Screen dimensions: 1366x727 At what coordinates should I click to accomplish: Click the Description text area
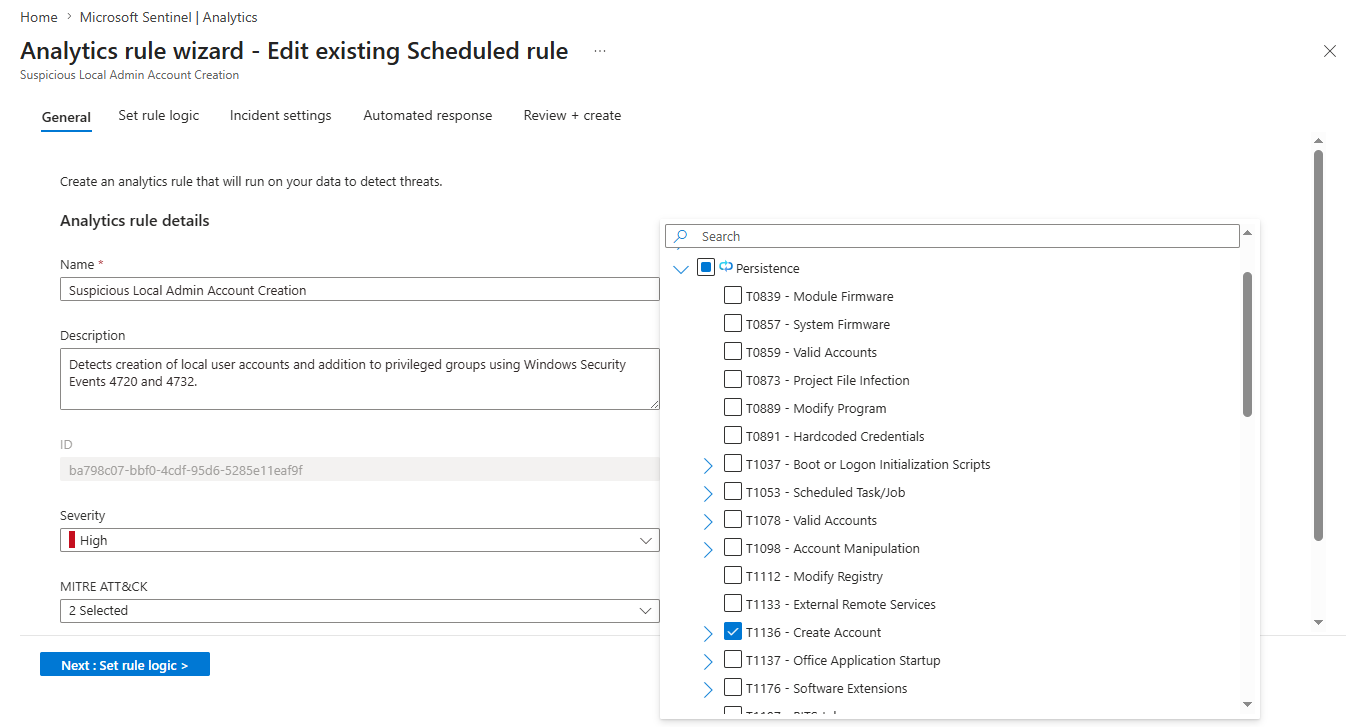tap(360, 379)
